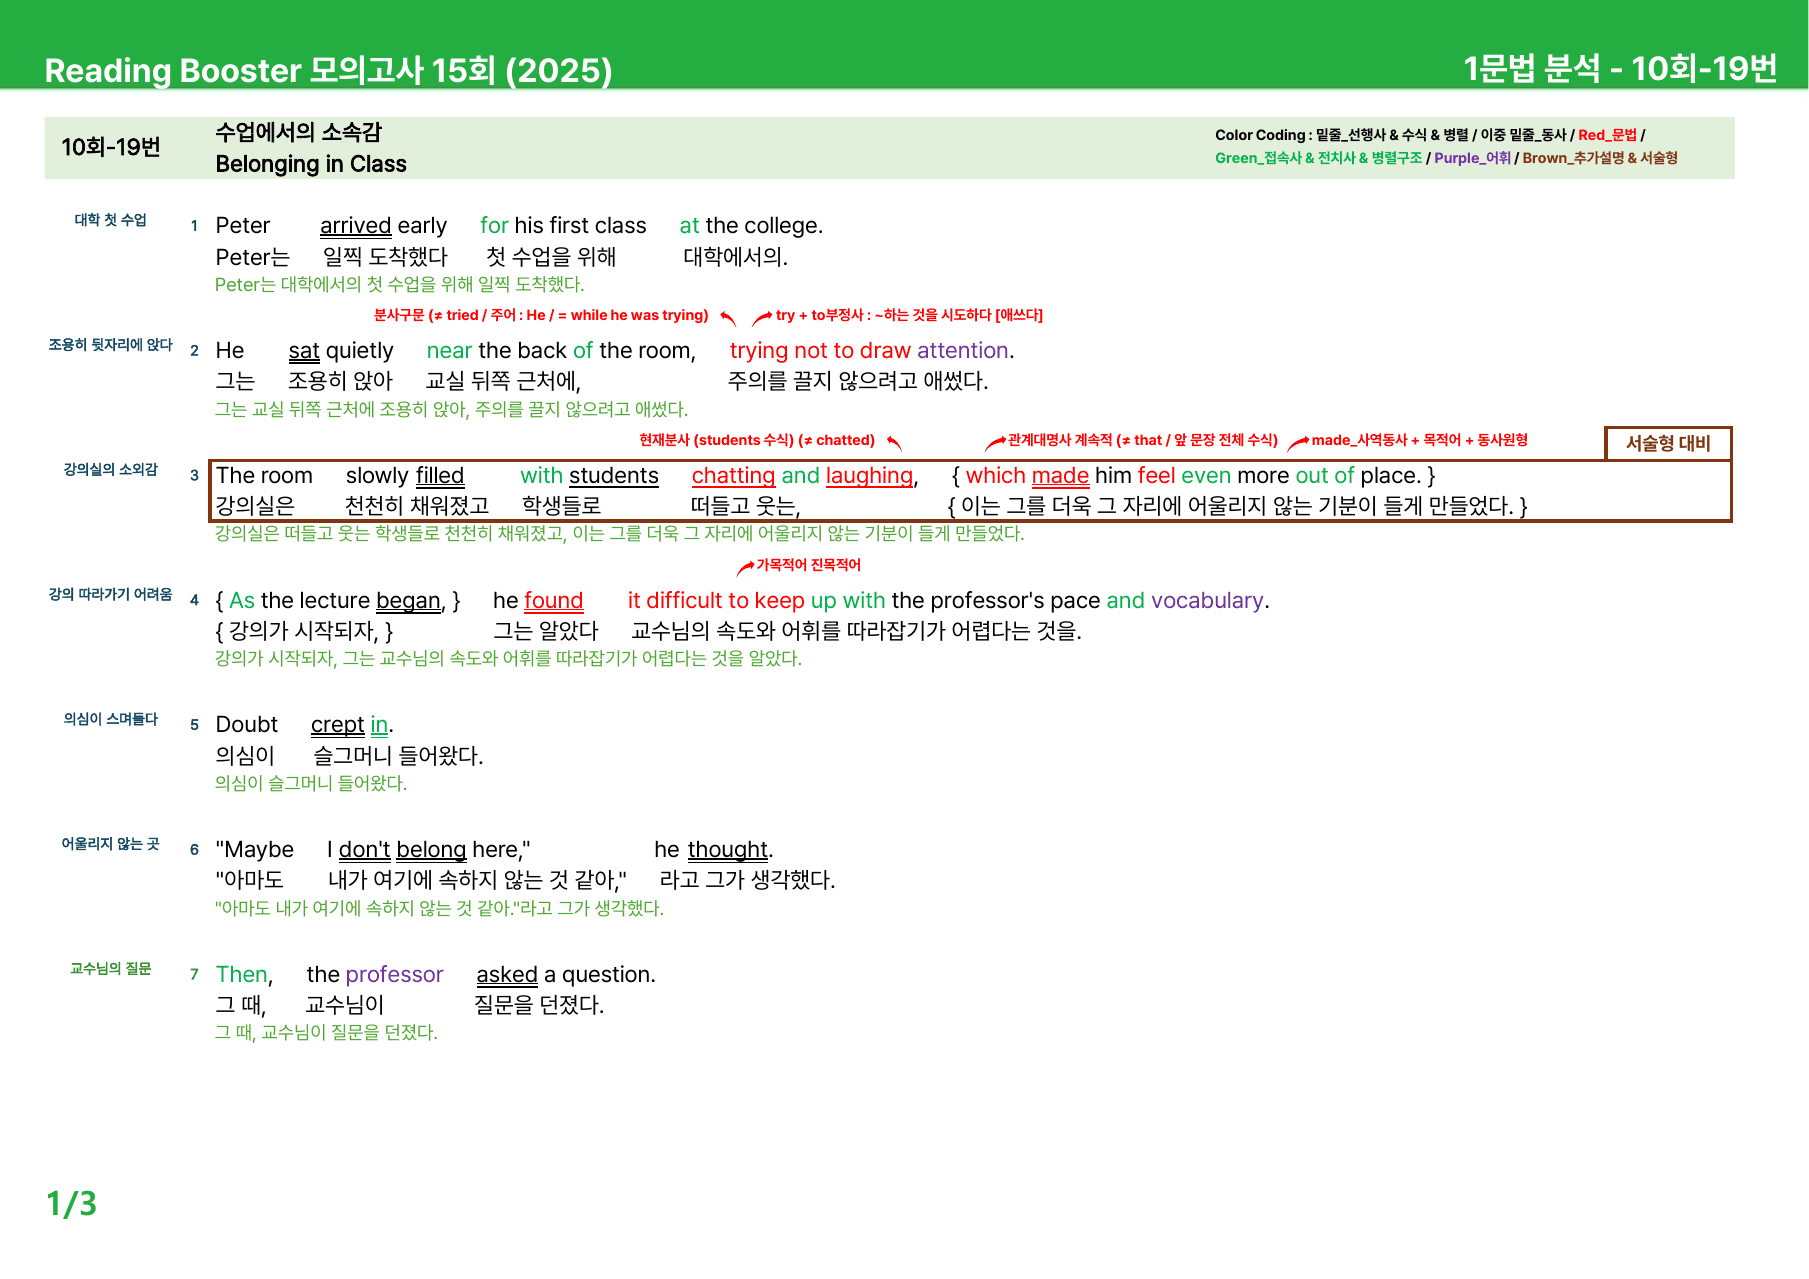Click the header '1문법 분석 - 10회-19번'
The image size is (1809, 1279).
(x=1620, y=69)
